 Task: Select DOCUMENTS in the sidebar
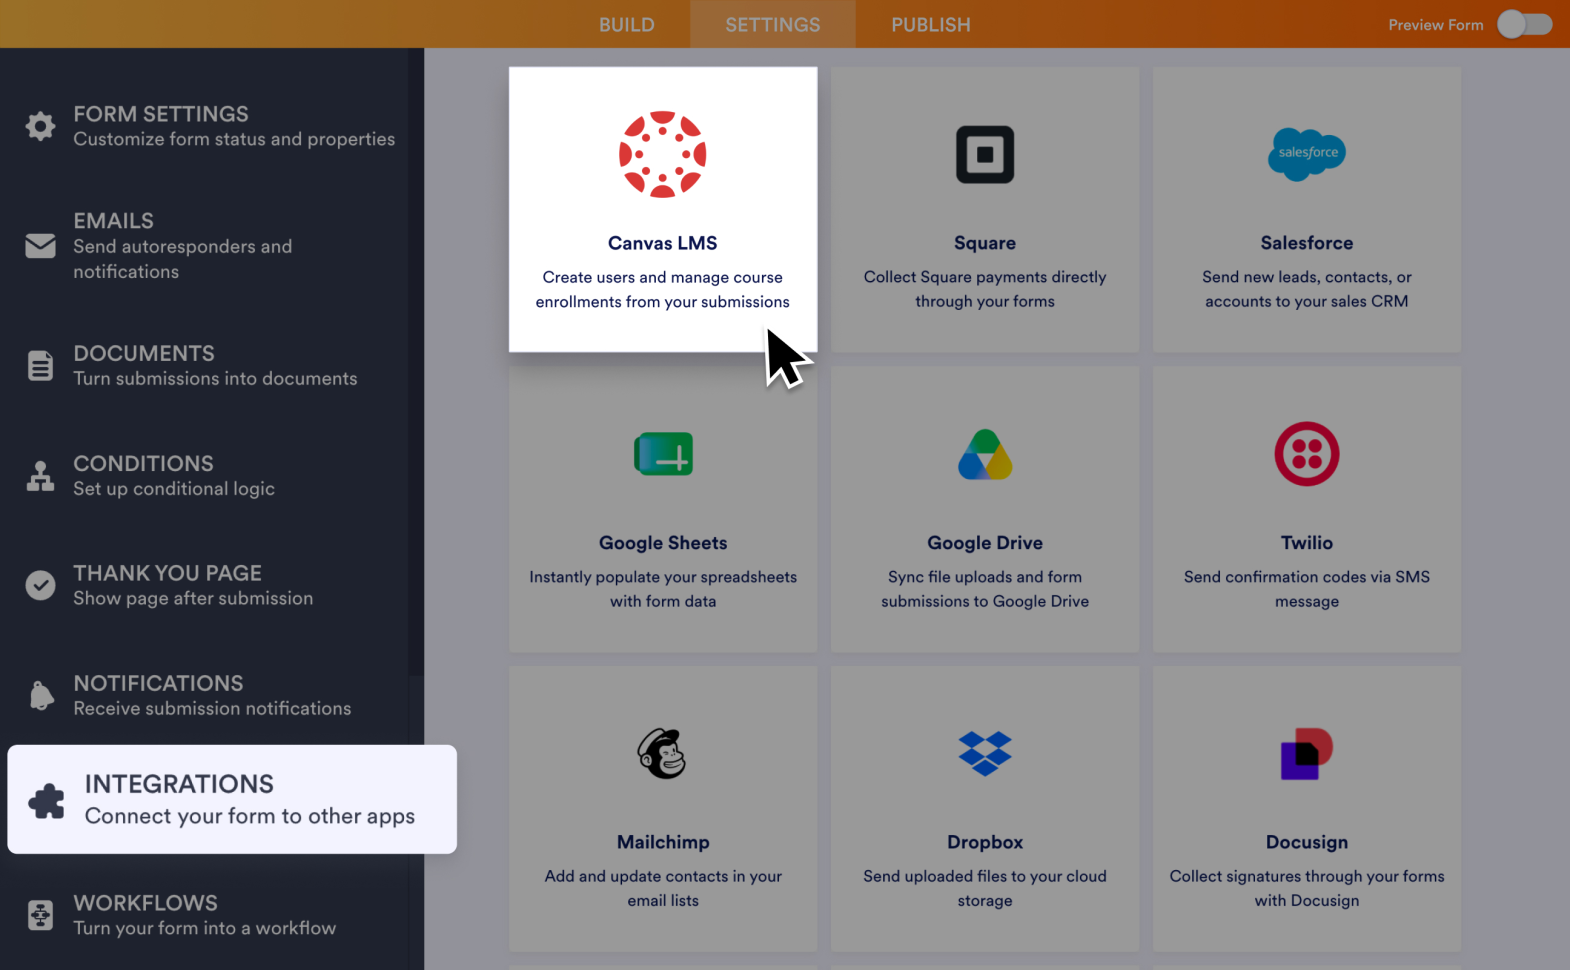144,353
